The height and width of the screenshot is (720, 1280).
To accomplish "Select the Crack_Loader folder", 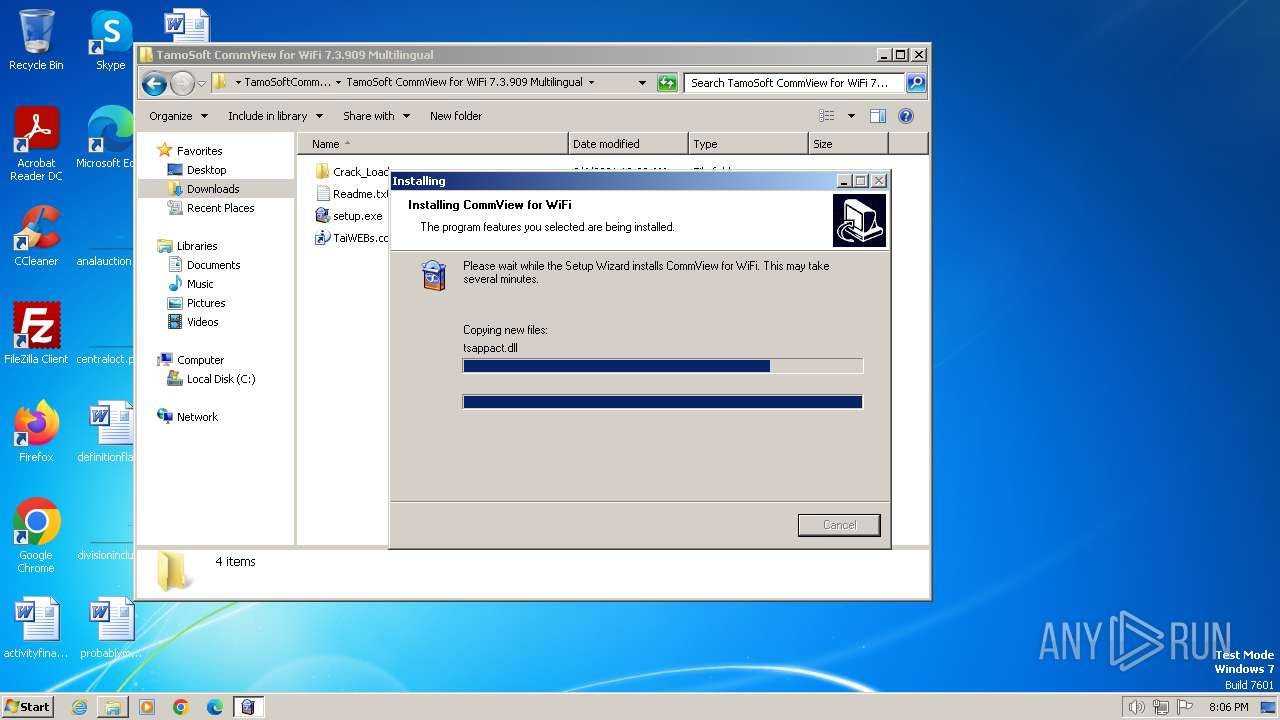I will [351, 172].
